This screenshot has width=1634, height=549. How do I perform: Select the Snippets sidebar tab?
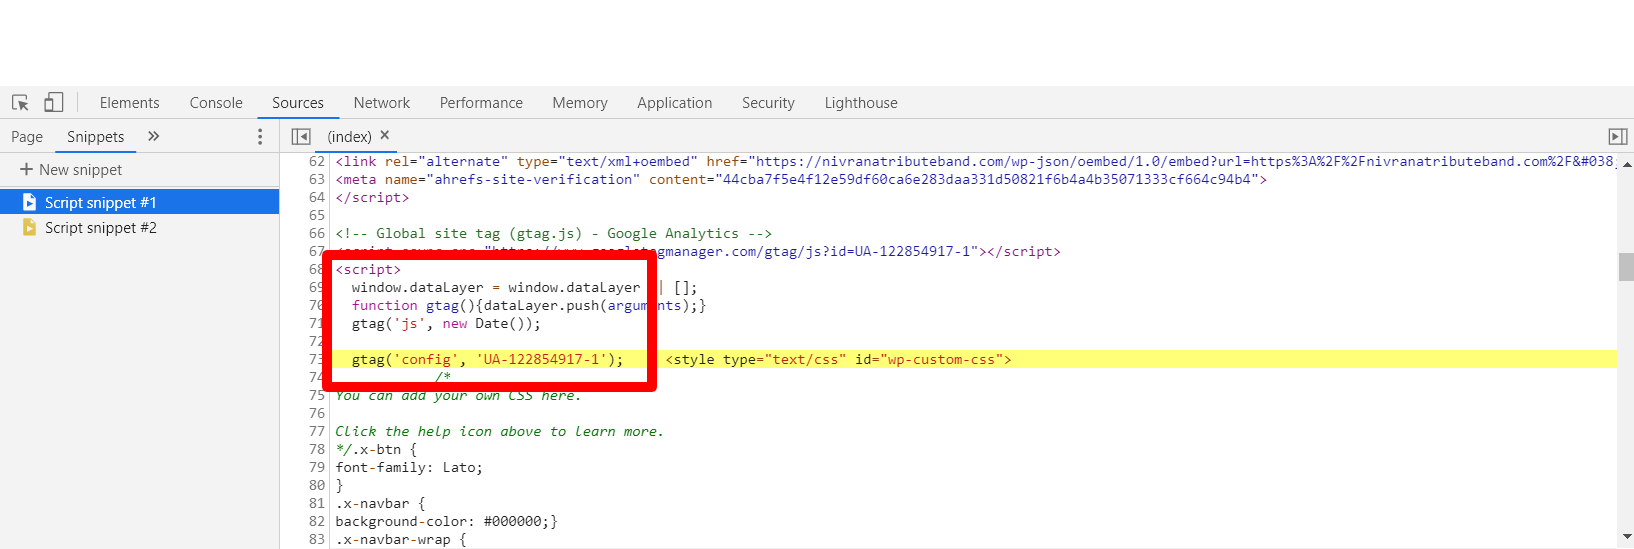click(96, 137)
